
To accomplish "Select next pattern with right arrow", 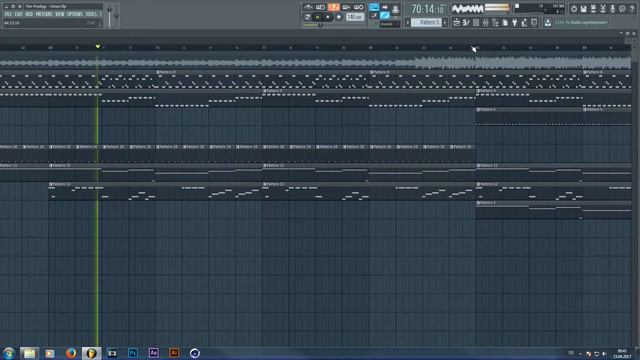I will (445, 22).
